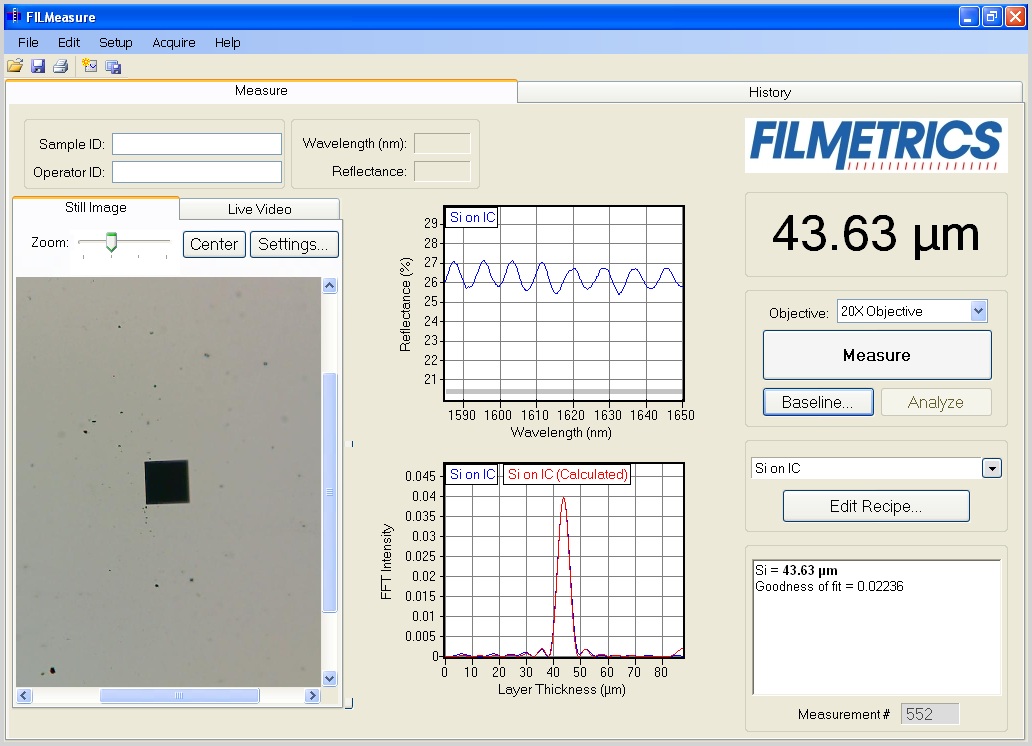Click the Sample ID input field
The width and height of the screenshot is (1032, 746).
tap(197, 144)
